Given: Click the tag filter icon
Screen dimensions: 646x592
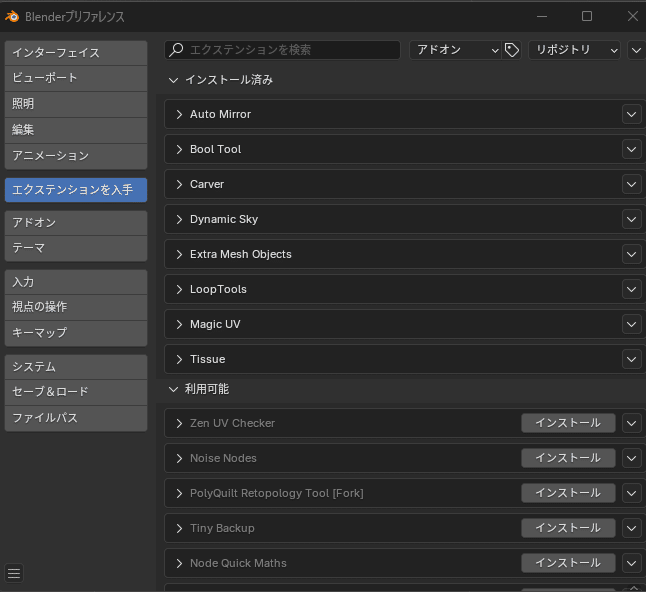Looking at the screenshot, I should [x=512, y=50].
